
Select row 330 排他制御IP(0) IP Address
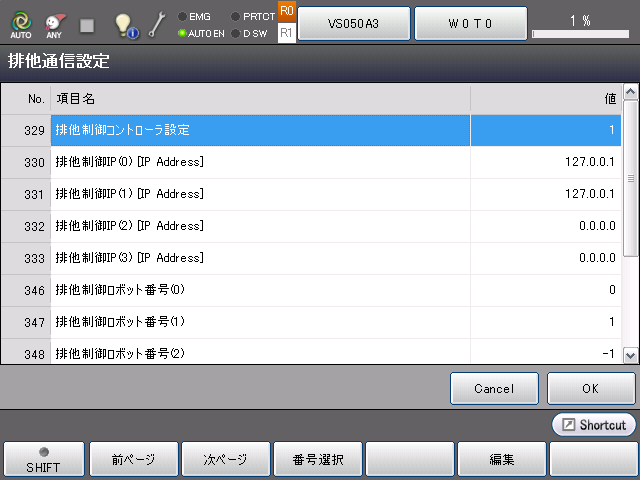(260, 163)
